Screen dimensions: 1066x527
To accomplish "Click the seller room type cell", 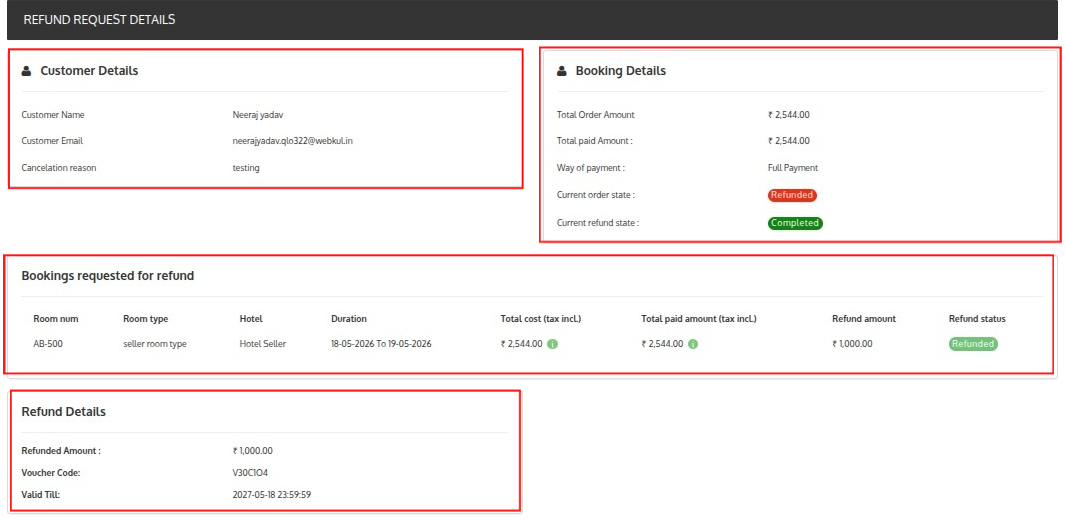I will coord(155,344).
